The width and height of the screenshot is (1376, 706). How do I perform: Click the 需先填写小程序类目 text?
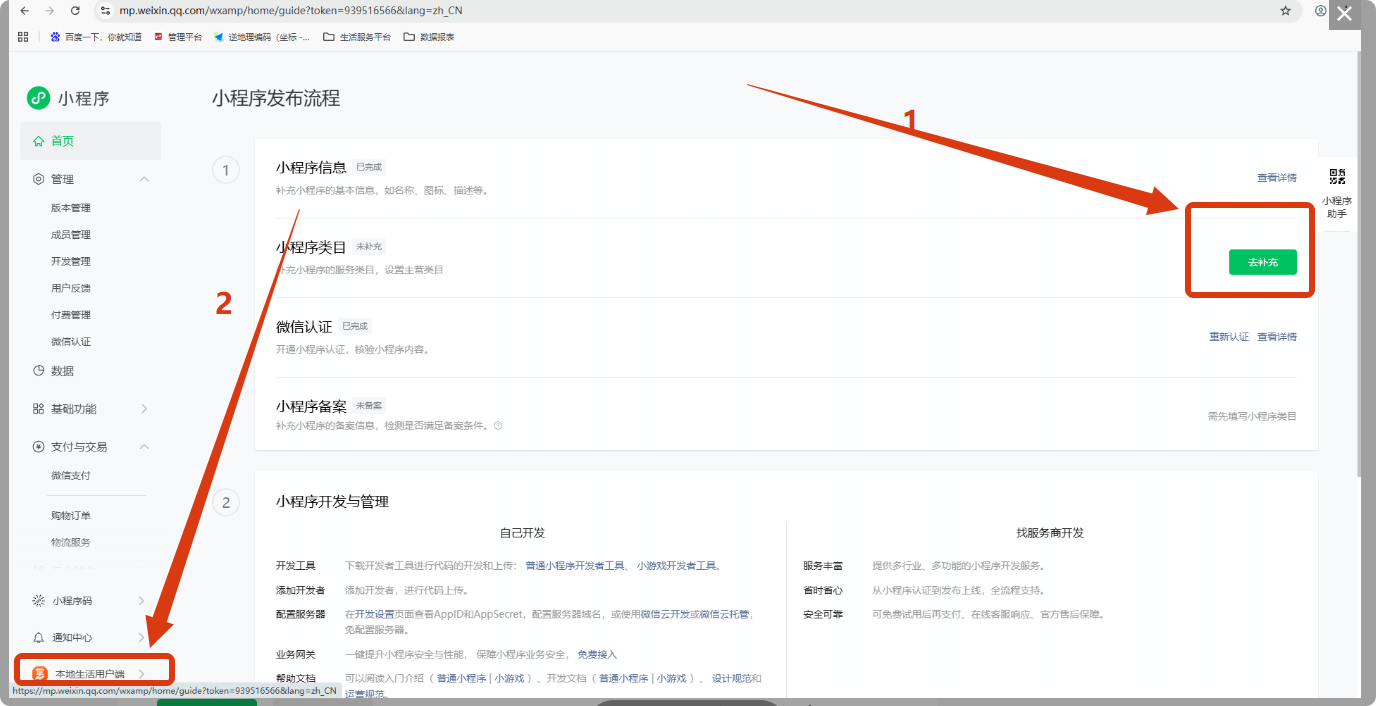tap(1252, 416)
